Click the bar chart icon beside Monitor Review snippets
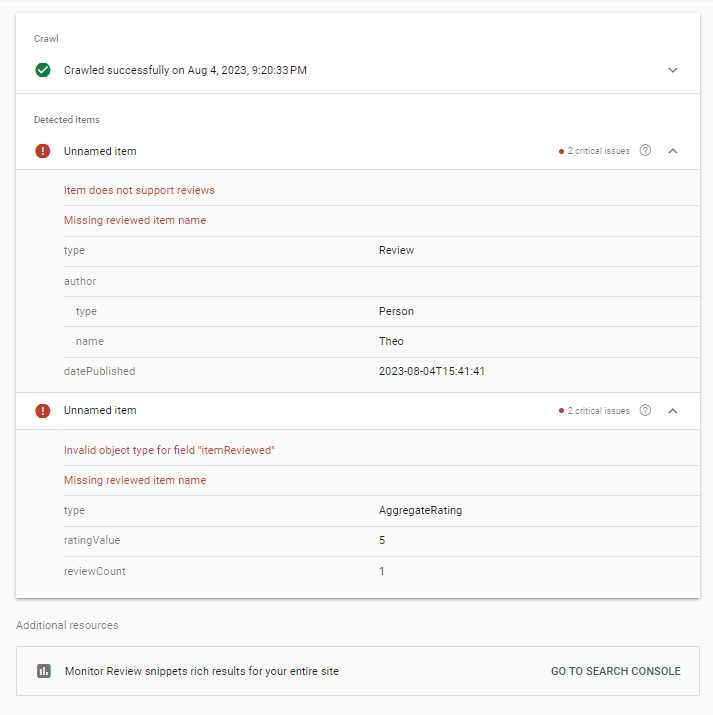713x715 pixels. [43, 671]
